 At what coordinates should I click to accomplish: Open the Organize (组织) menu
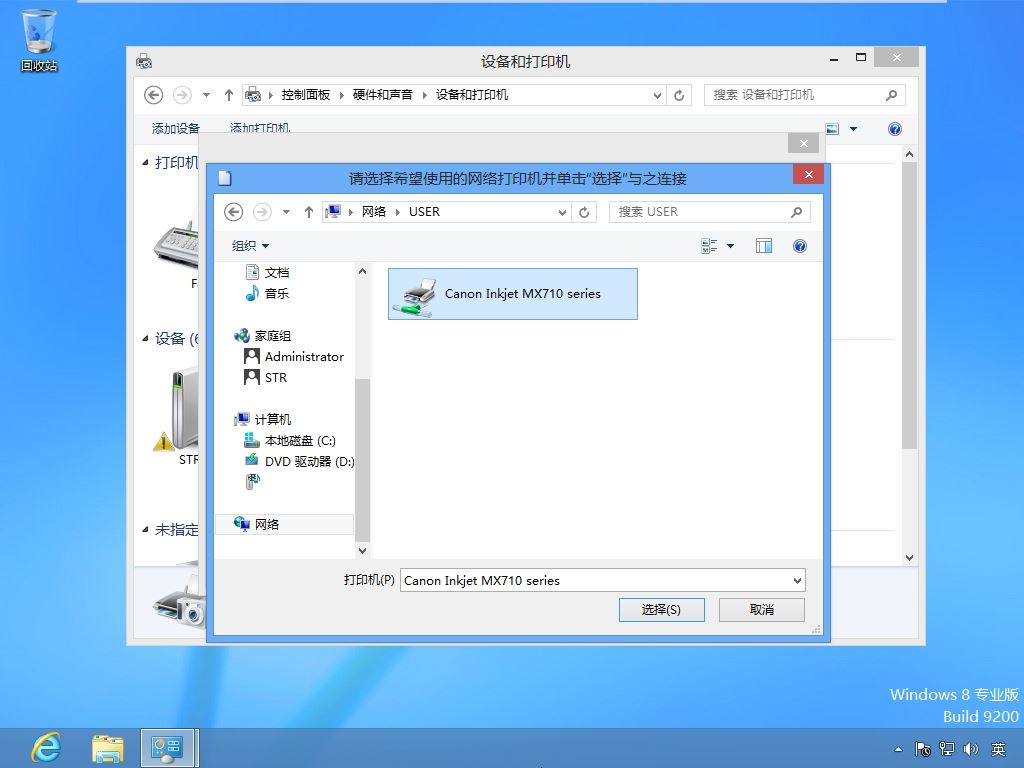click(x=250, y=246)
